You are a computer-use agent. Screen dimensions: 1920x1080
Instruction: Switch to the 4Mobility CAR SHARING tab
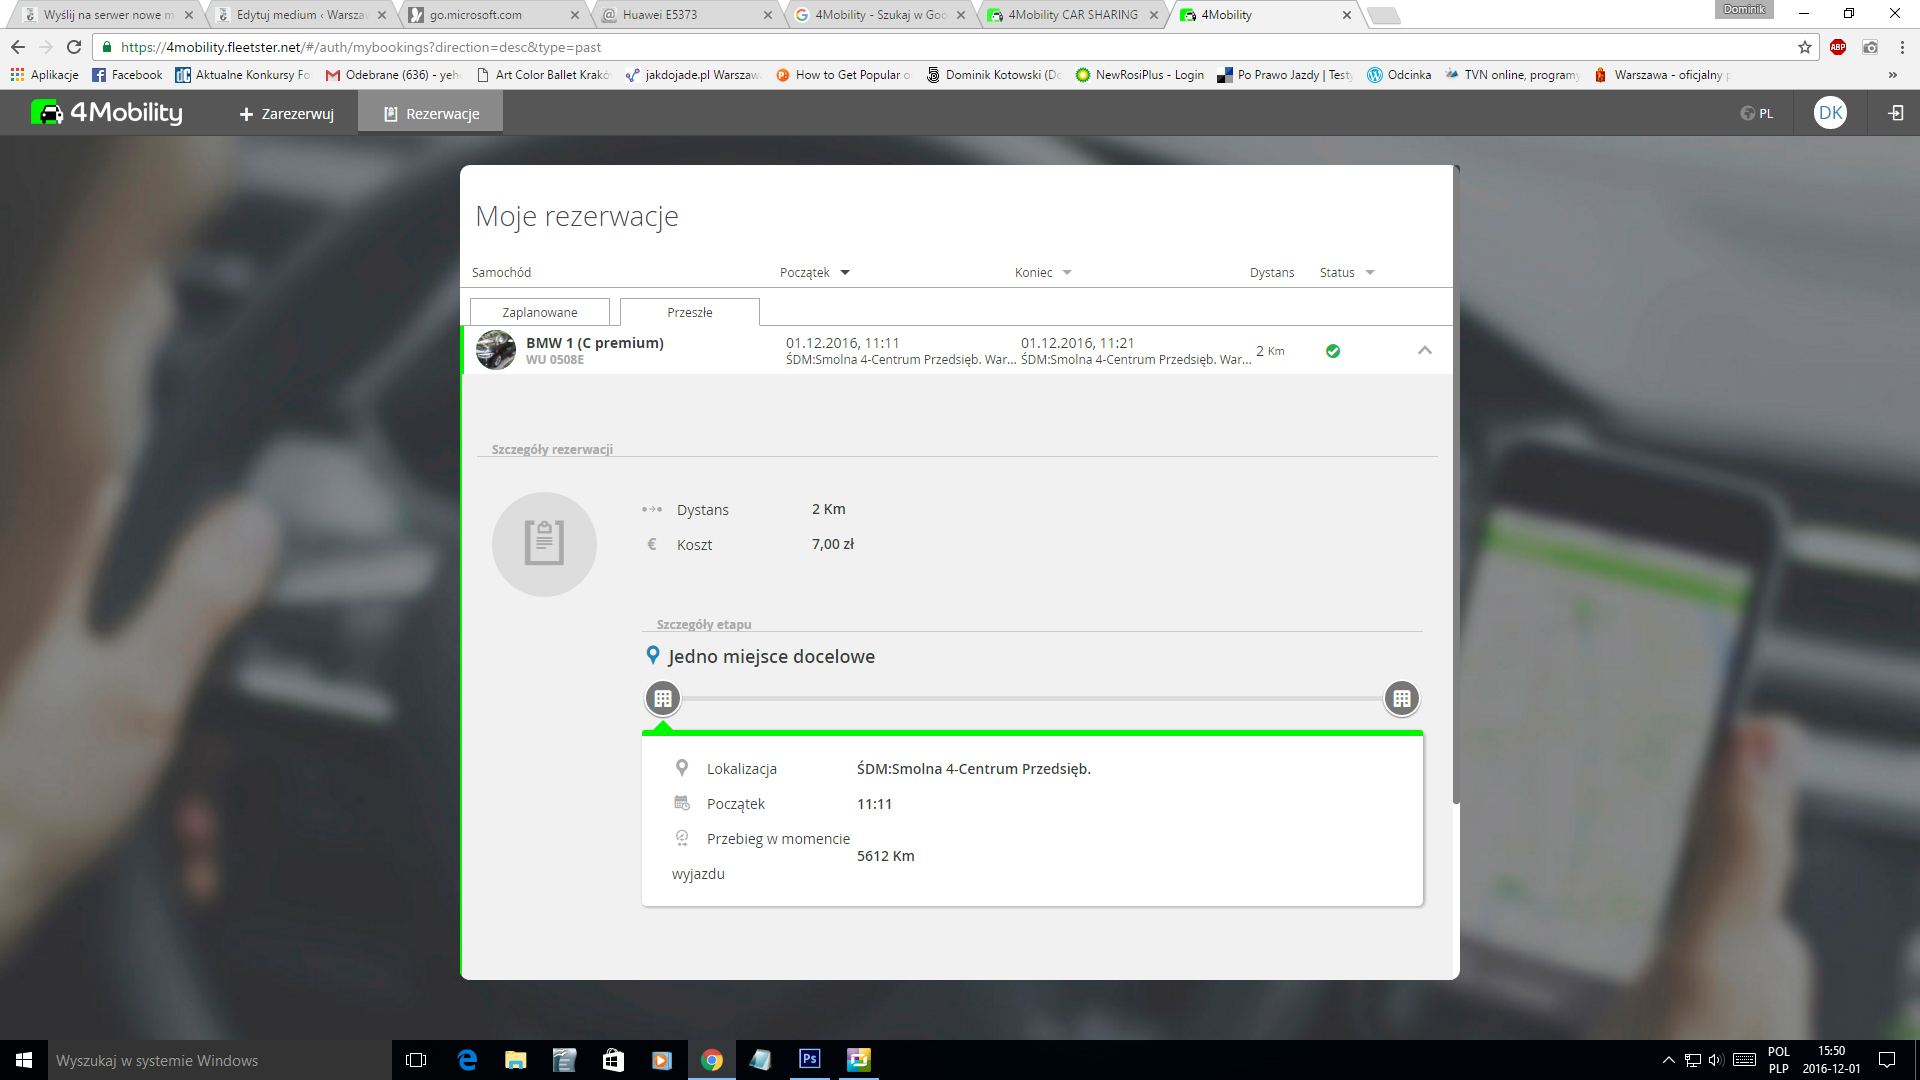click(1071, 15)
